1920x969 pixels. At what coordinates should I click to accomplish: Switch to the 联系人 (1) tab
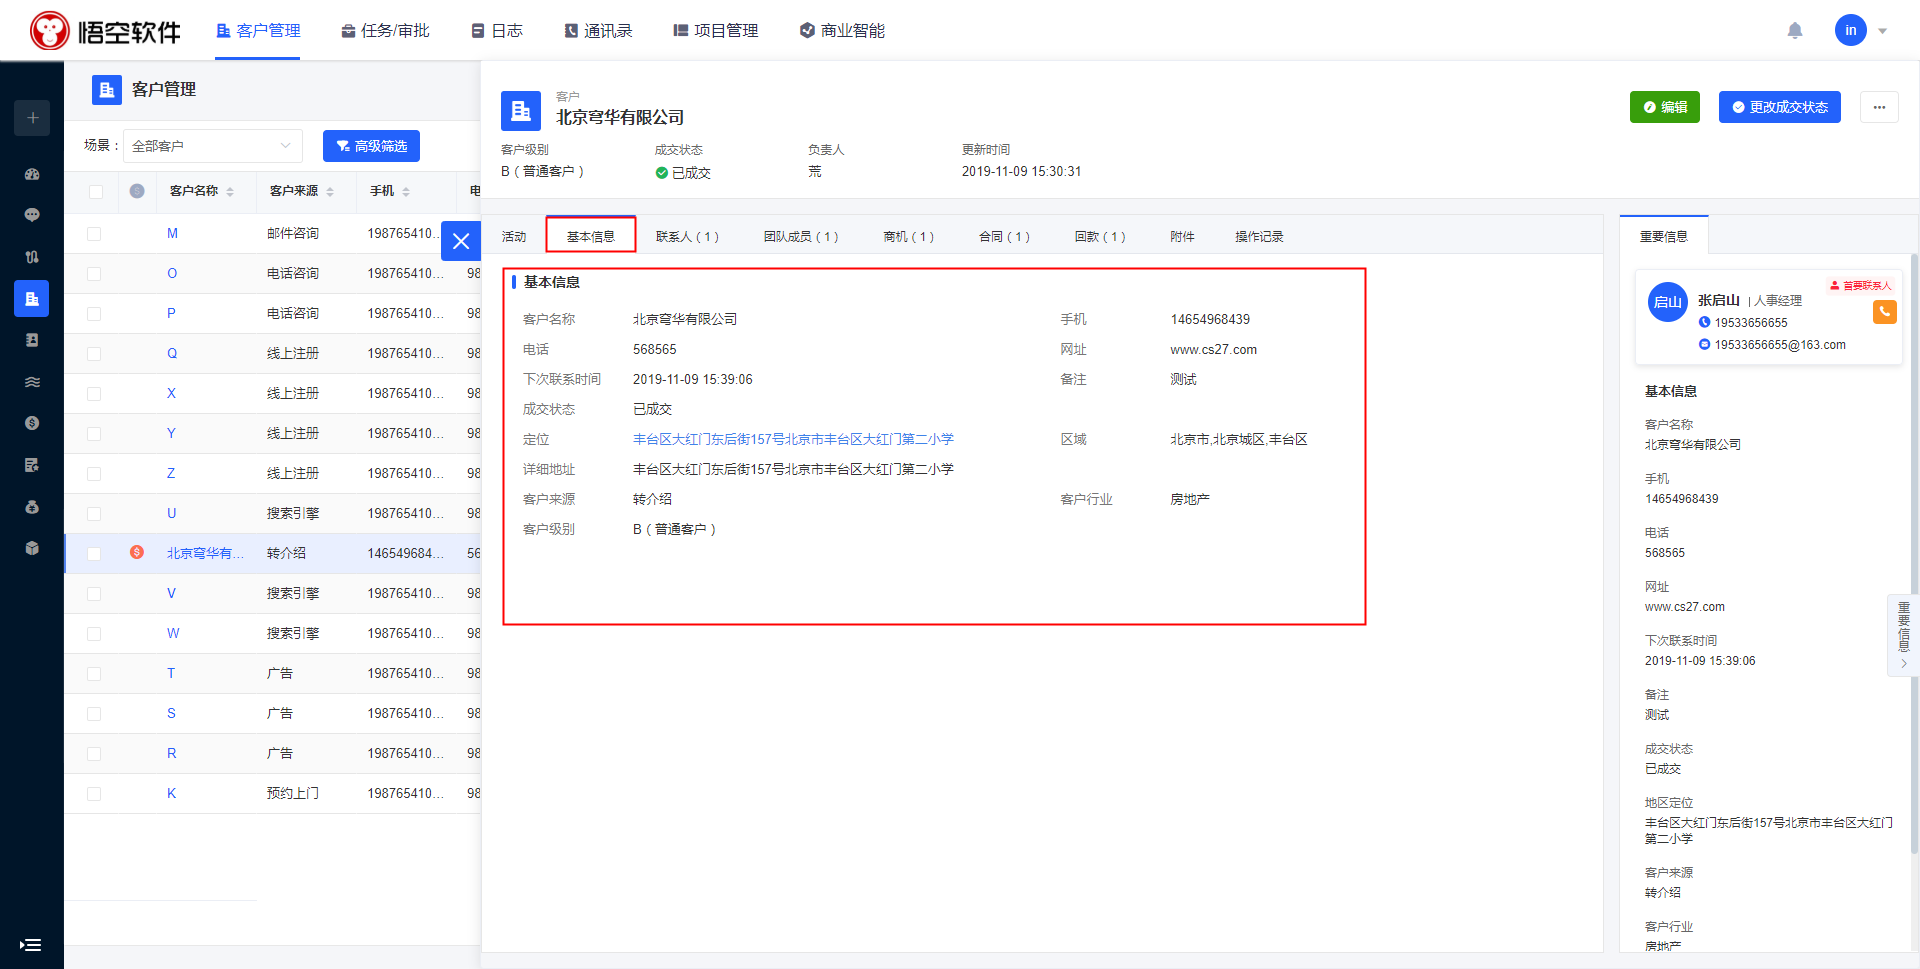686,237
